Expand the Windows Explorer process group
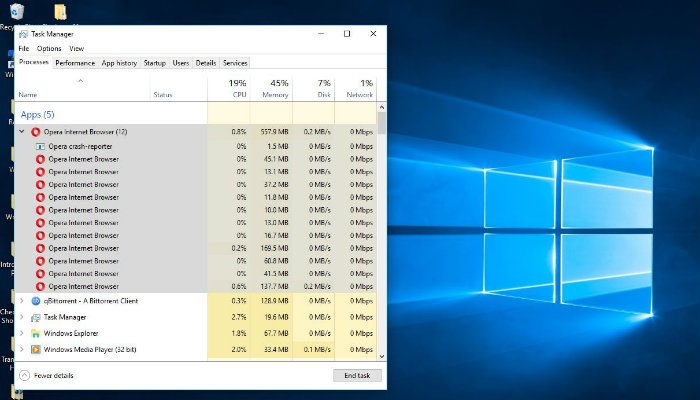Image resolution: width=700 pixels, height=400 pixels. coord(21,333)
